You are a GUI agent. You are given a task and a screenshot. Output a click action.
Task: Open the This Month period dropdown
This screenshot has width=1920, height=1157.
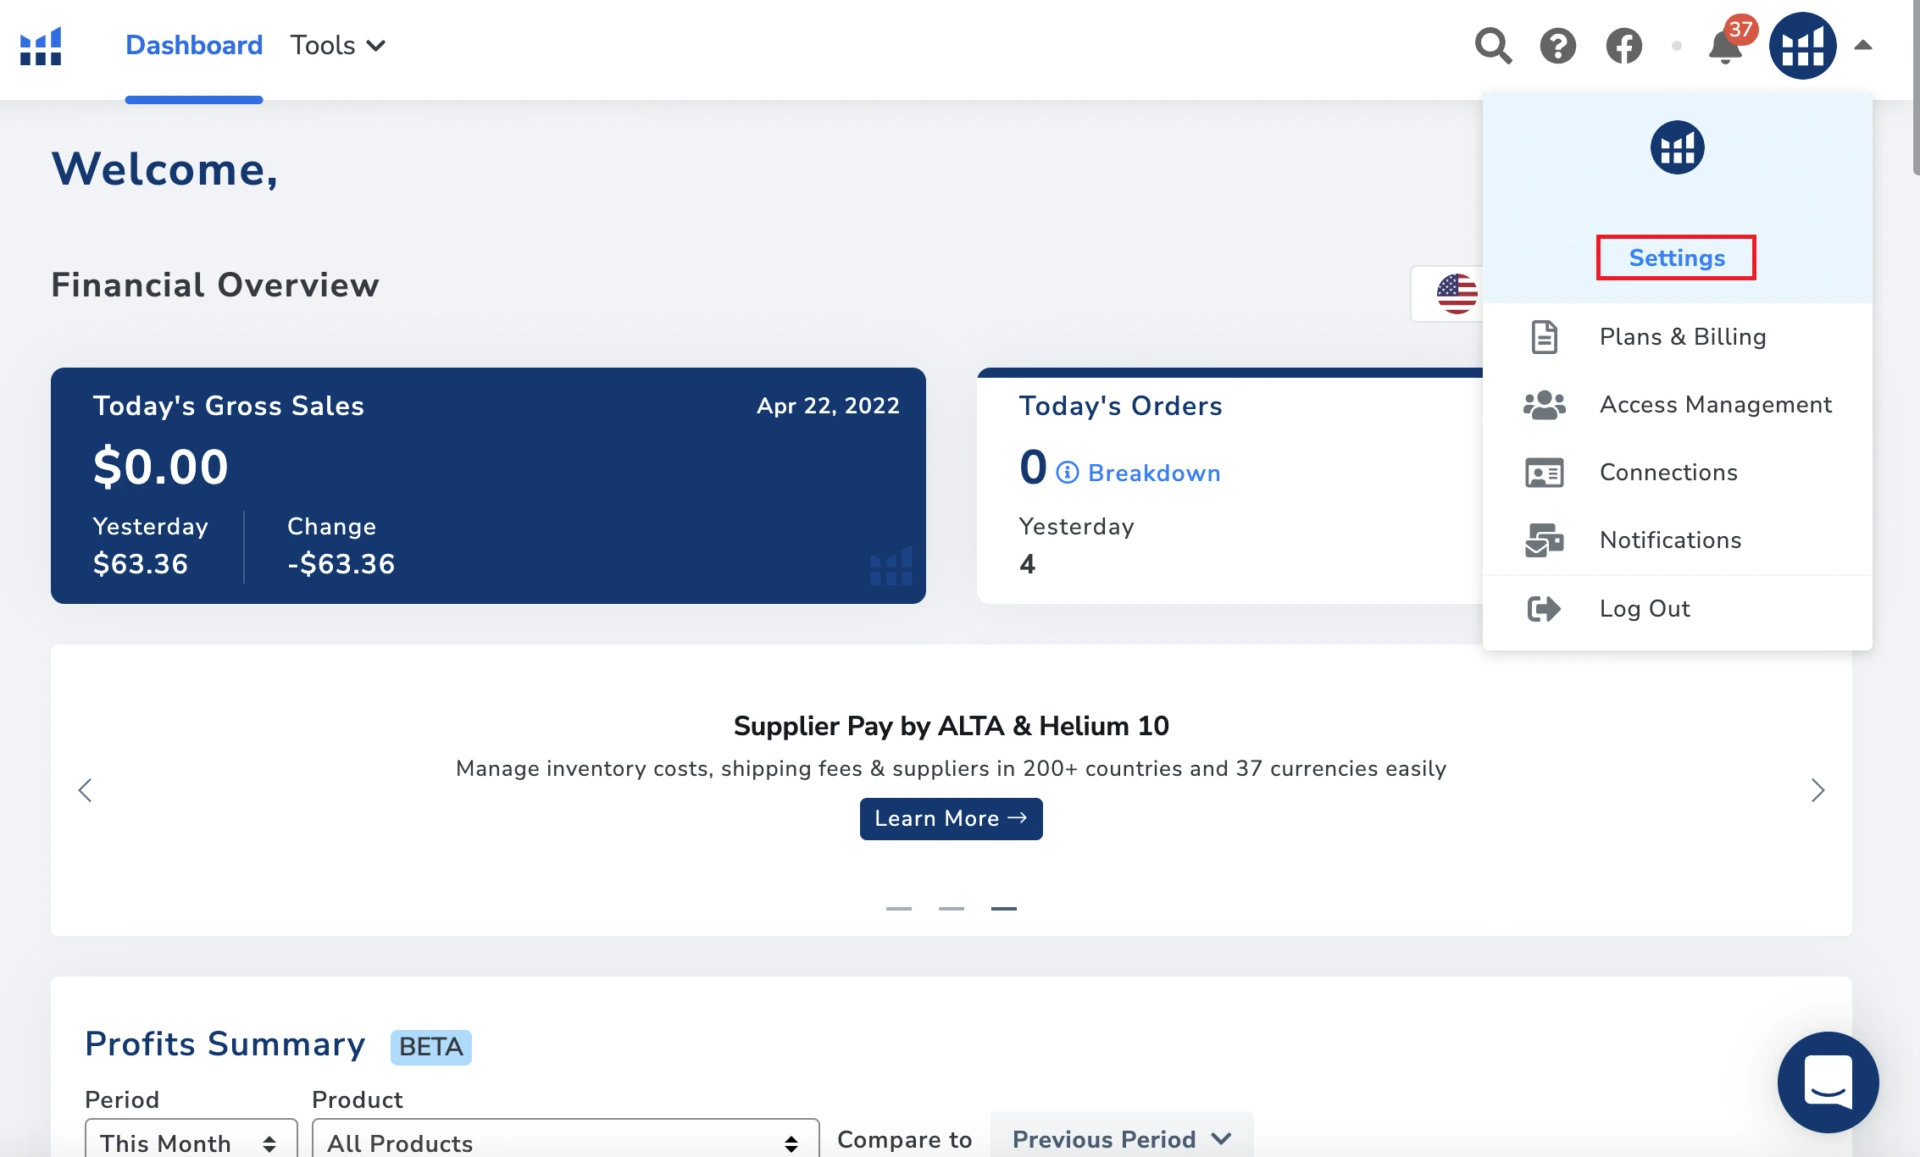[190, 1142]
